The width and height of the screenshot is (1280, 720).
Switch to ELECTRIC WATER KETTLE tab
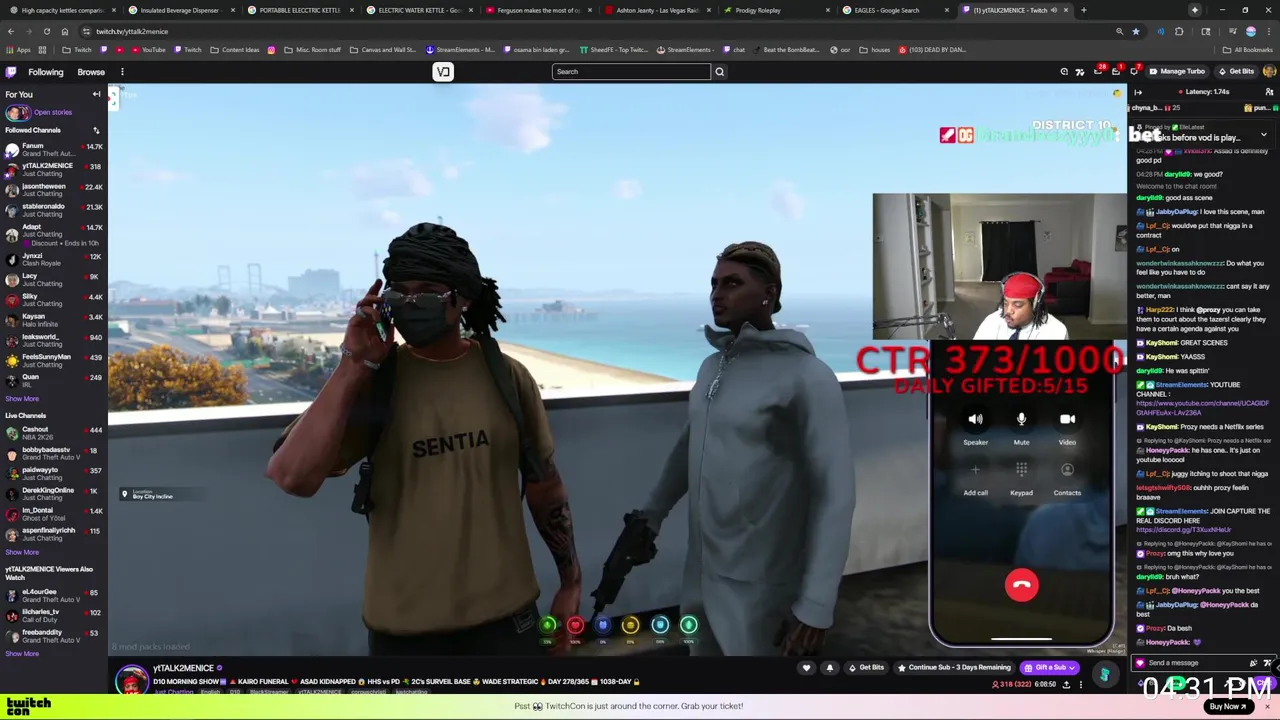click(x=418, y=10)
